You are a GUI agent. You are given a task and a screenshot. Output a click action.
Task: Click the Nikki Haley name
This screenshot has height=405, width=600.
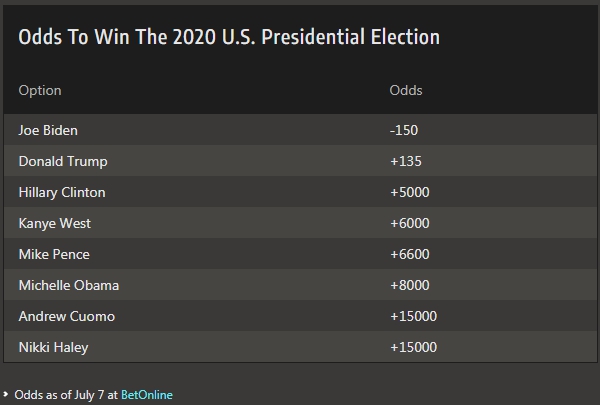click(x=54, y=347)
